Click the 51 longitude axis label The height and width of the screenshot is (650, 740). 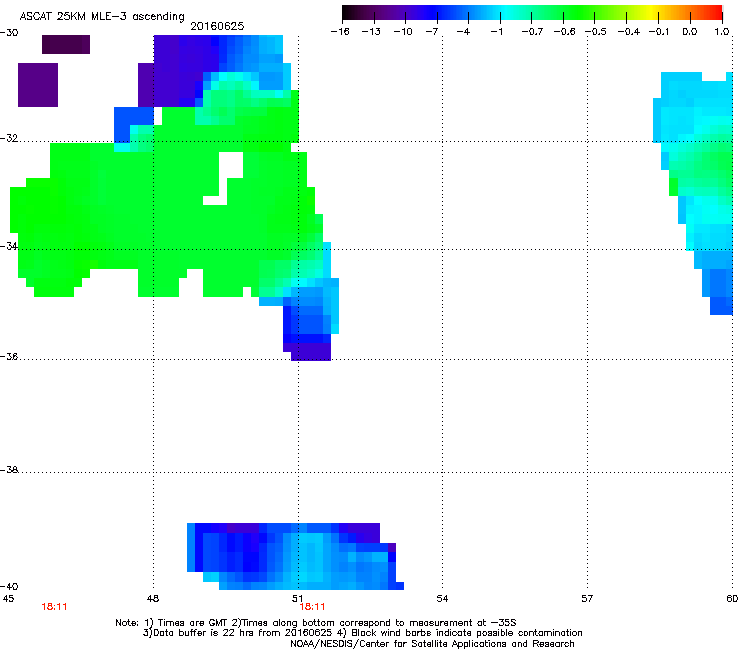click(x=297, y=599)
